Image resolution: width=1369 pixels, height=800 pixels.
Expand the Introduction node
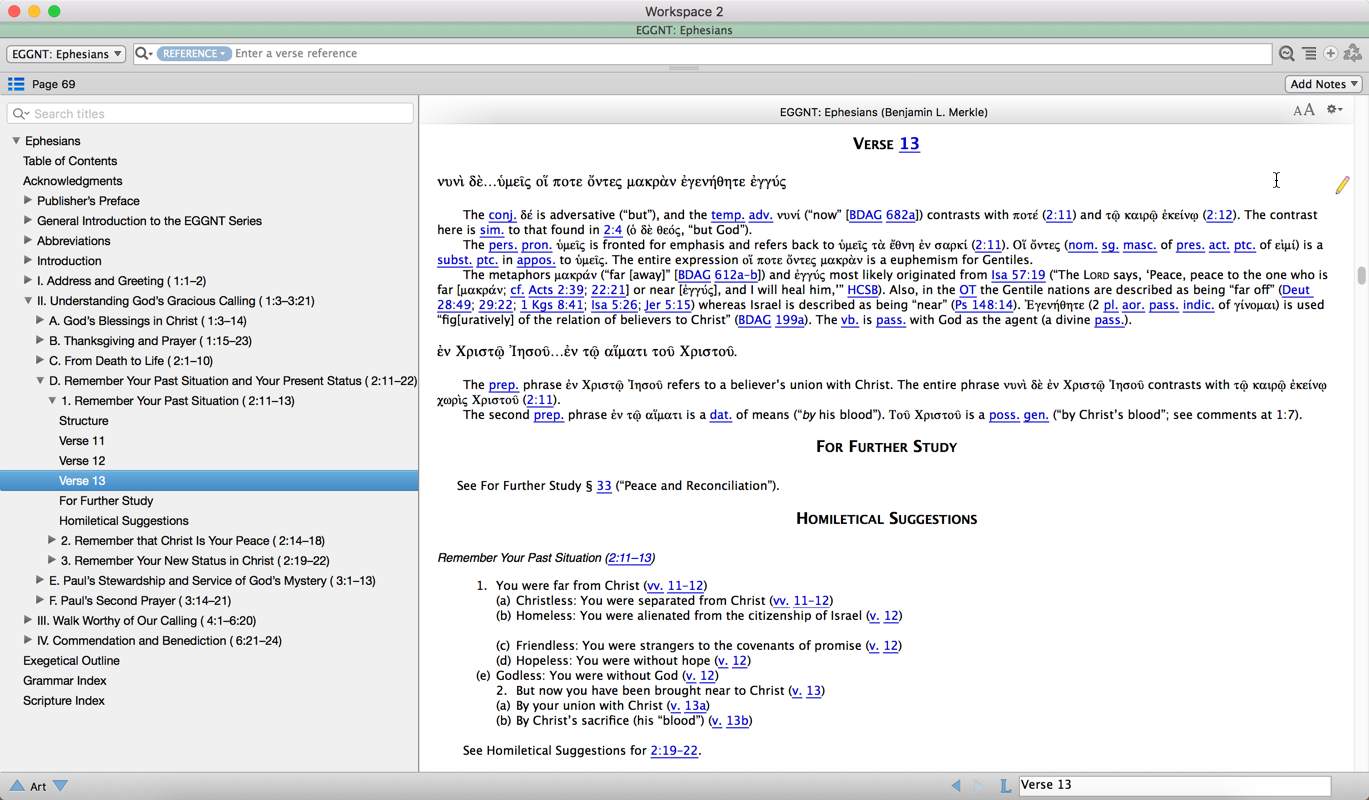(28, 261)
